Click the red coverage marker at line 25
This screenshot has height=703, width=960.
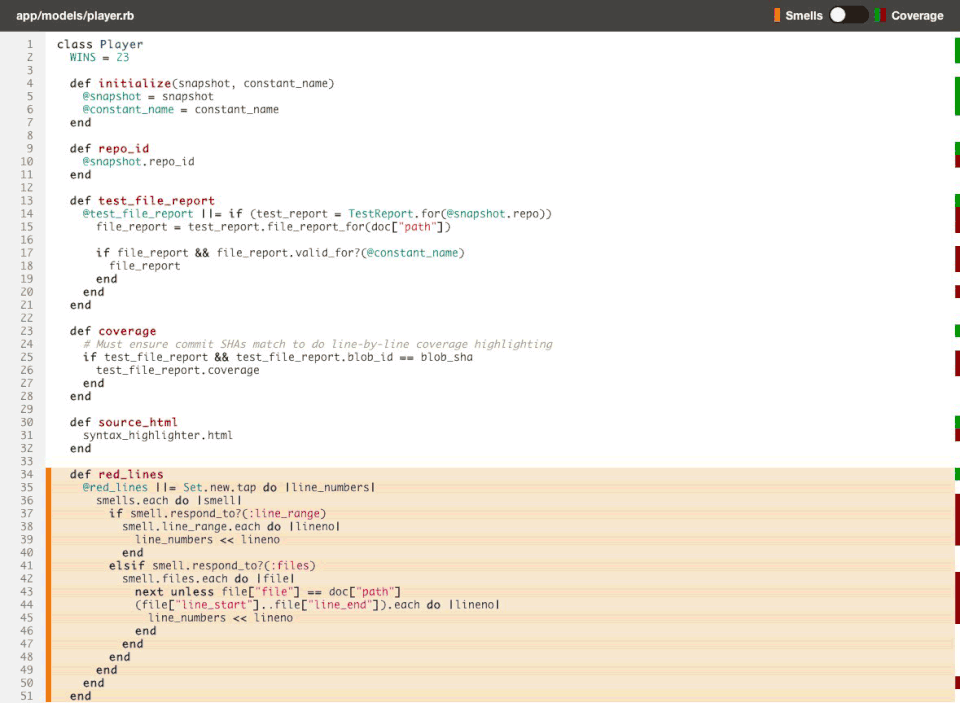(x=957, y=364)
